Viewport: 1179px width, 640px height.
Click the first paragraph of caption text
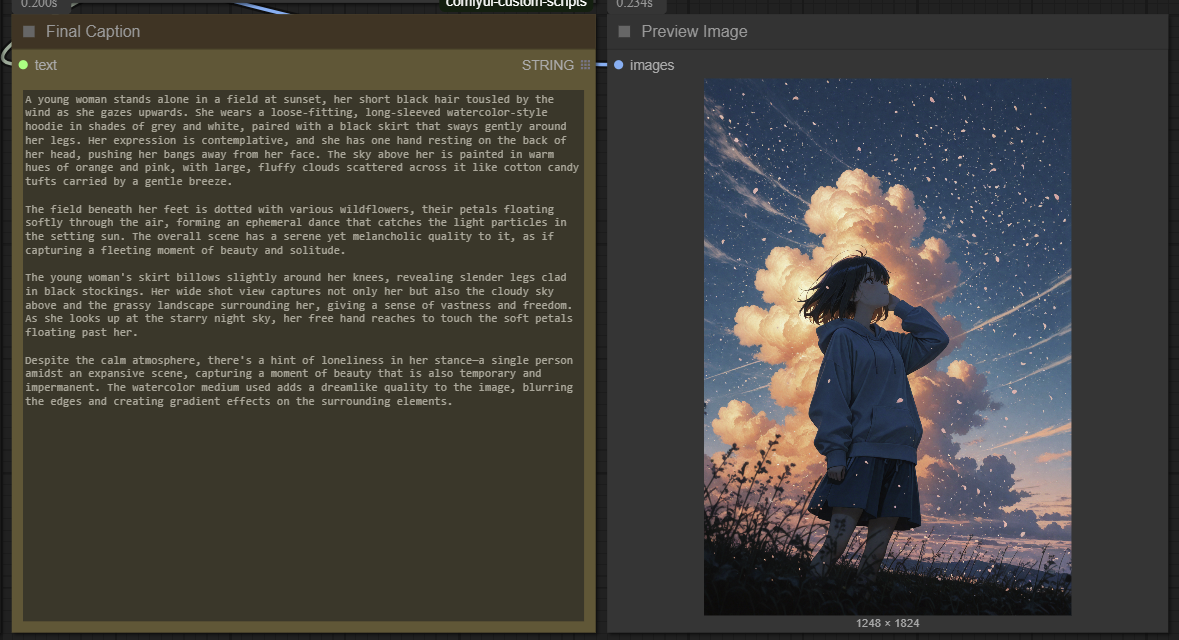click(300, 140)
